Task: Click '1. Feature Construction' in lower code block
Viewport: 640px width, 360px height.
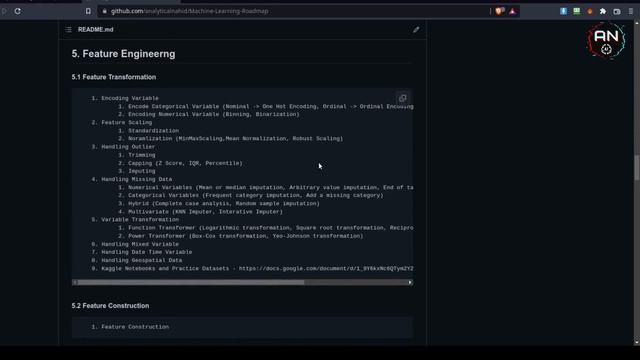Action: tap(130, 327)
